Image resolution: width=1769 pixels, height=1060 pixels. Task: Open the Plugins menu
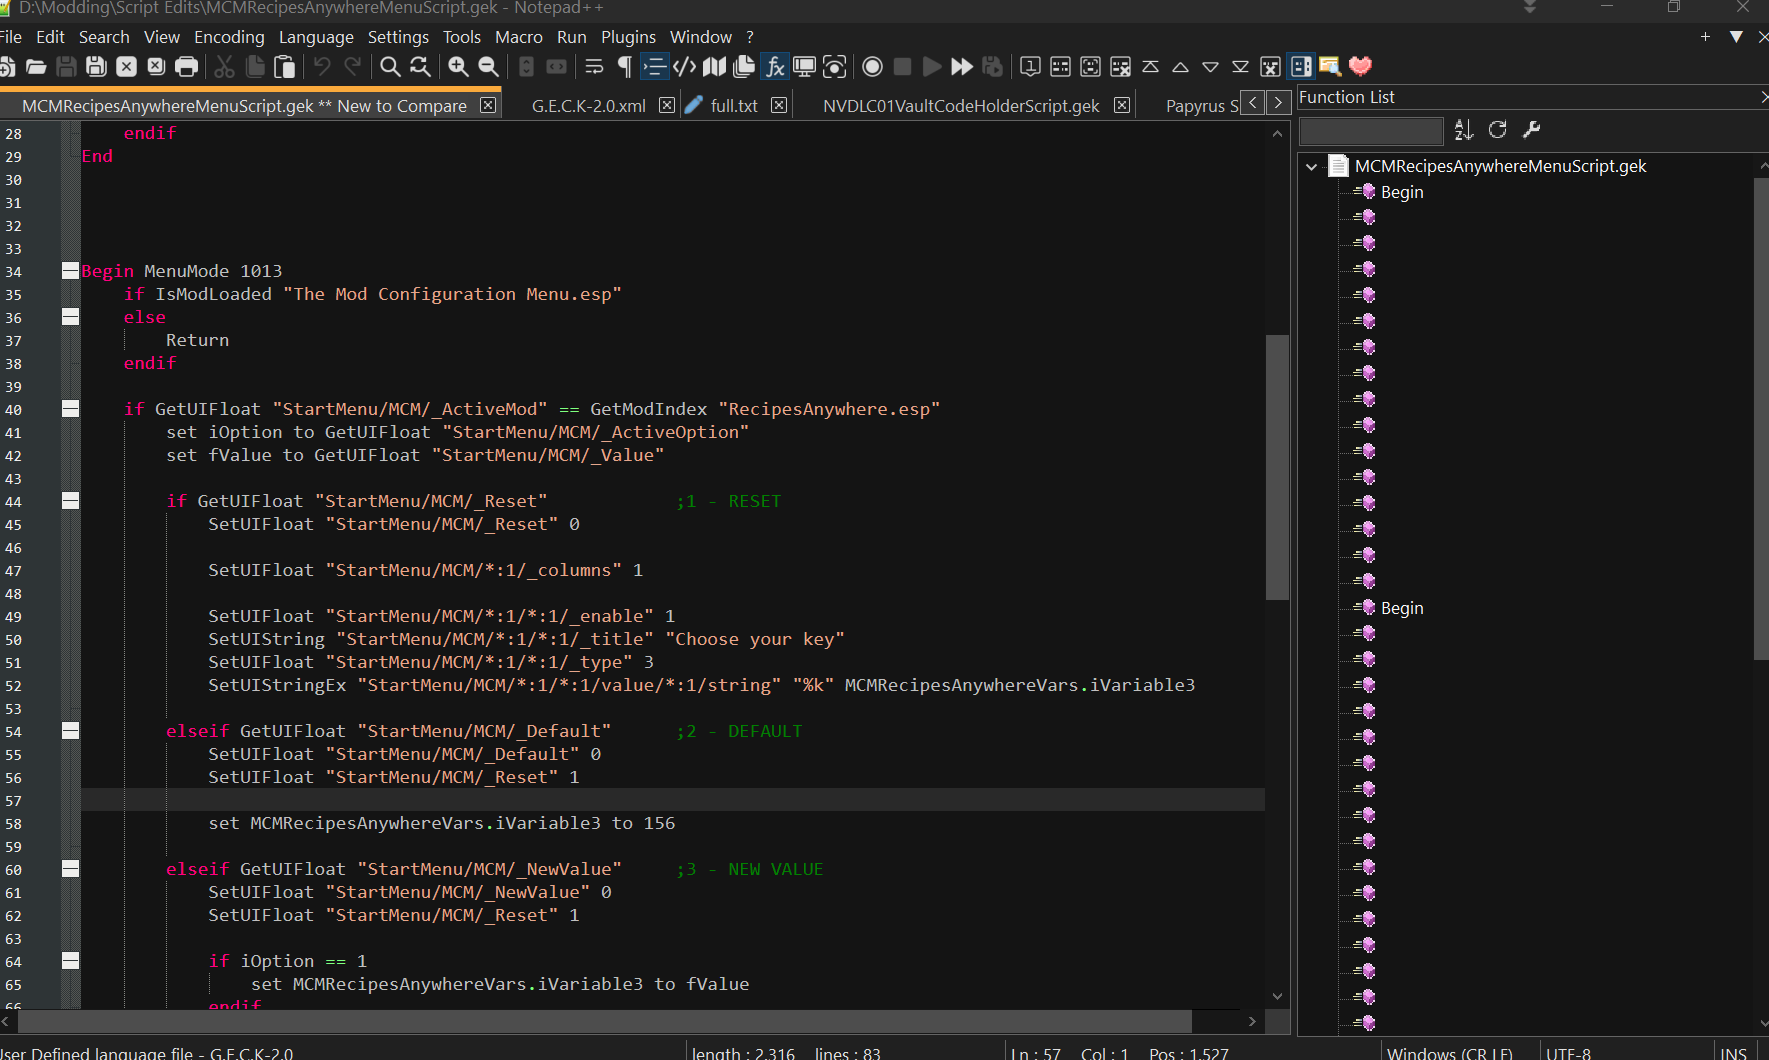(628, 37)
